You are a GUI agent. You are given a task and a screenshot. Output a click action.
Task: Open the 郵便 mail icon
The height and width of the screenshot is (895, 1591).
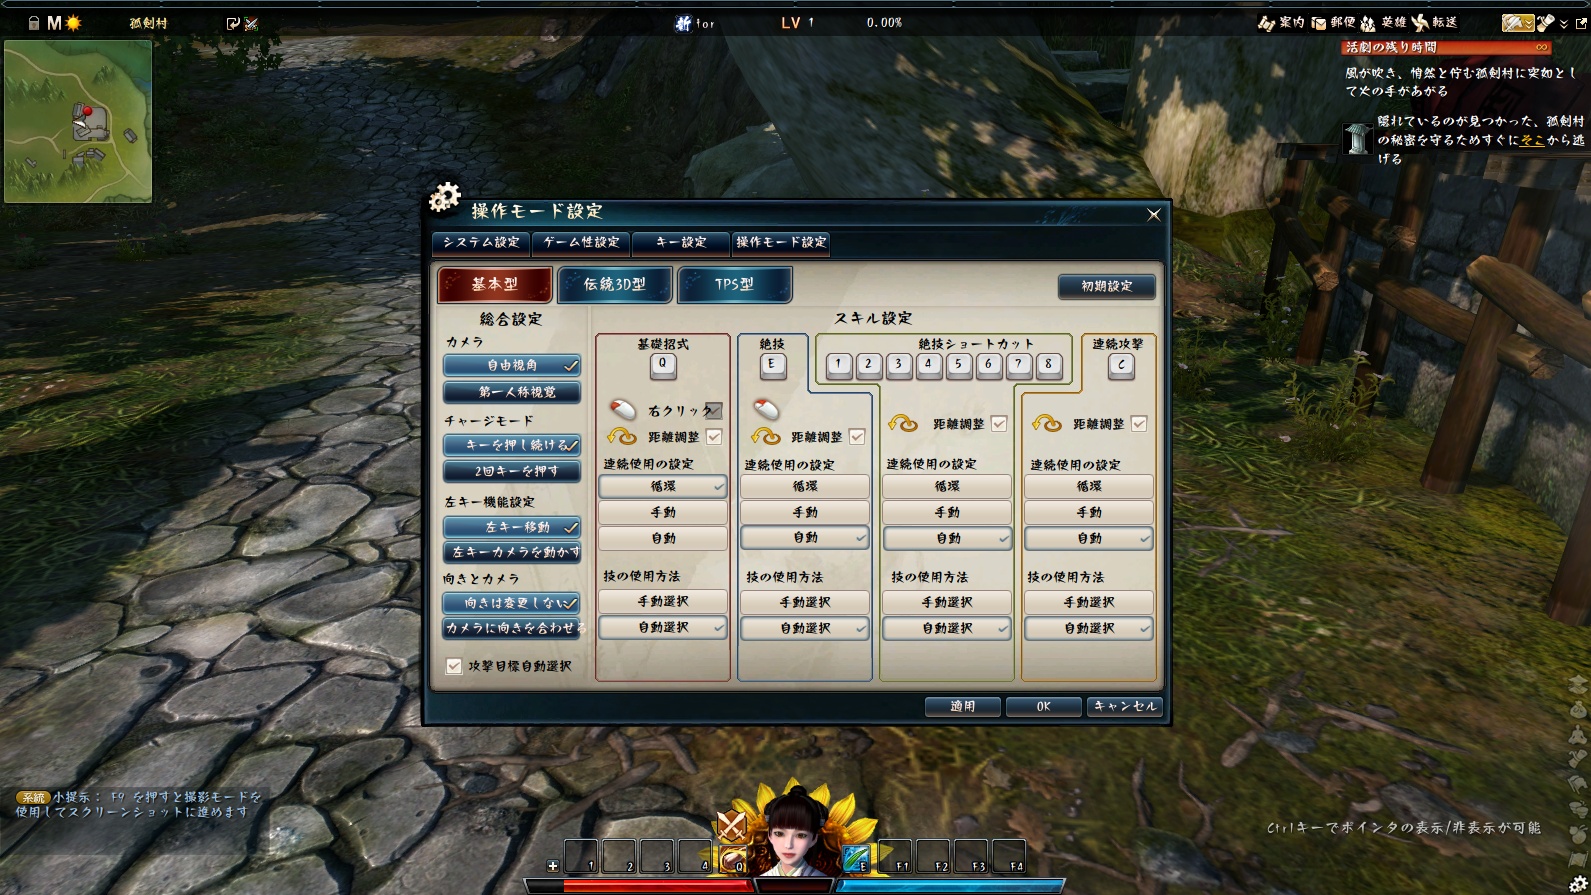(x=1319, y=22)
